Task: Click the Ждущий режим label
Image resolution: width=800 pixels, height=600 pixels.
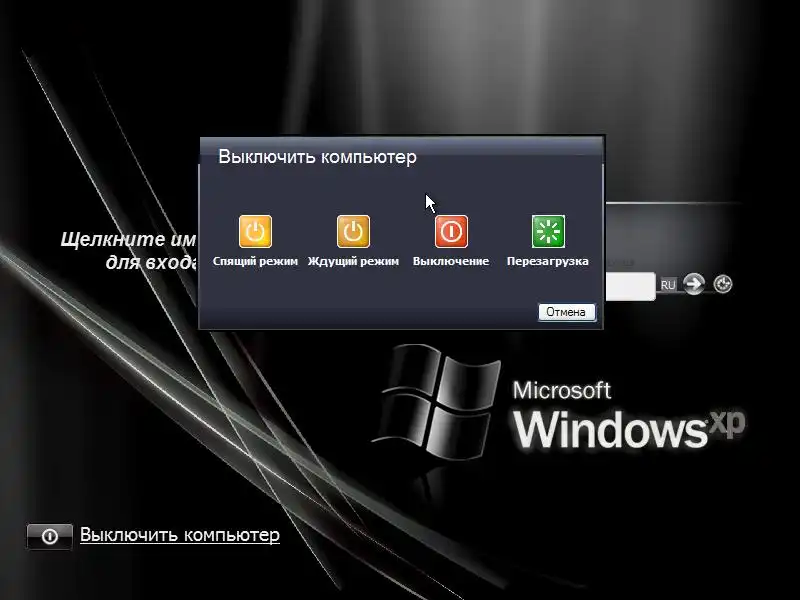Action: [x=353, y=261]
